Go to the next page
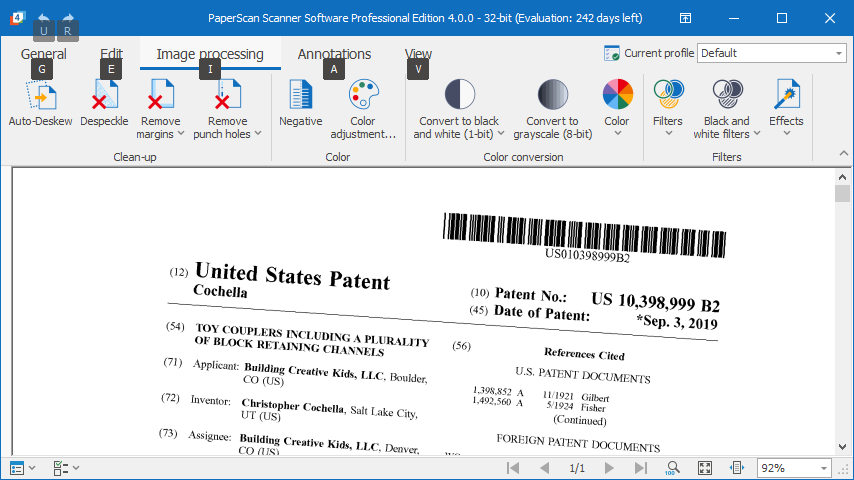The image size is (854, 480). (609, 468)
